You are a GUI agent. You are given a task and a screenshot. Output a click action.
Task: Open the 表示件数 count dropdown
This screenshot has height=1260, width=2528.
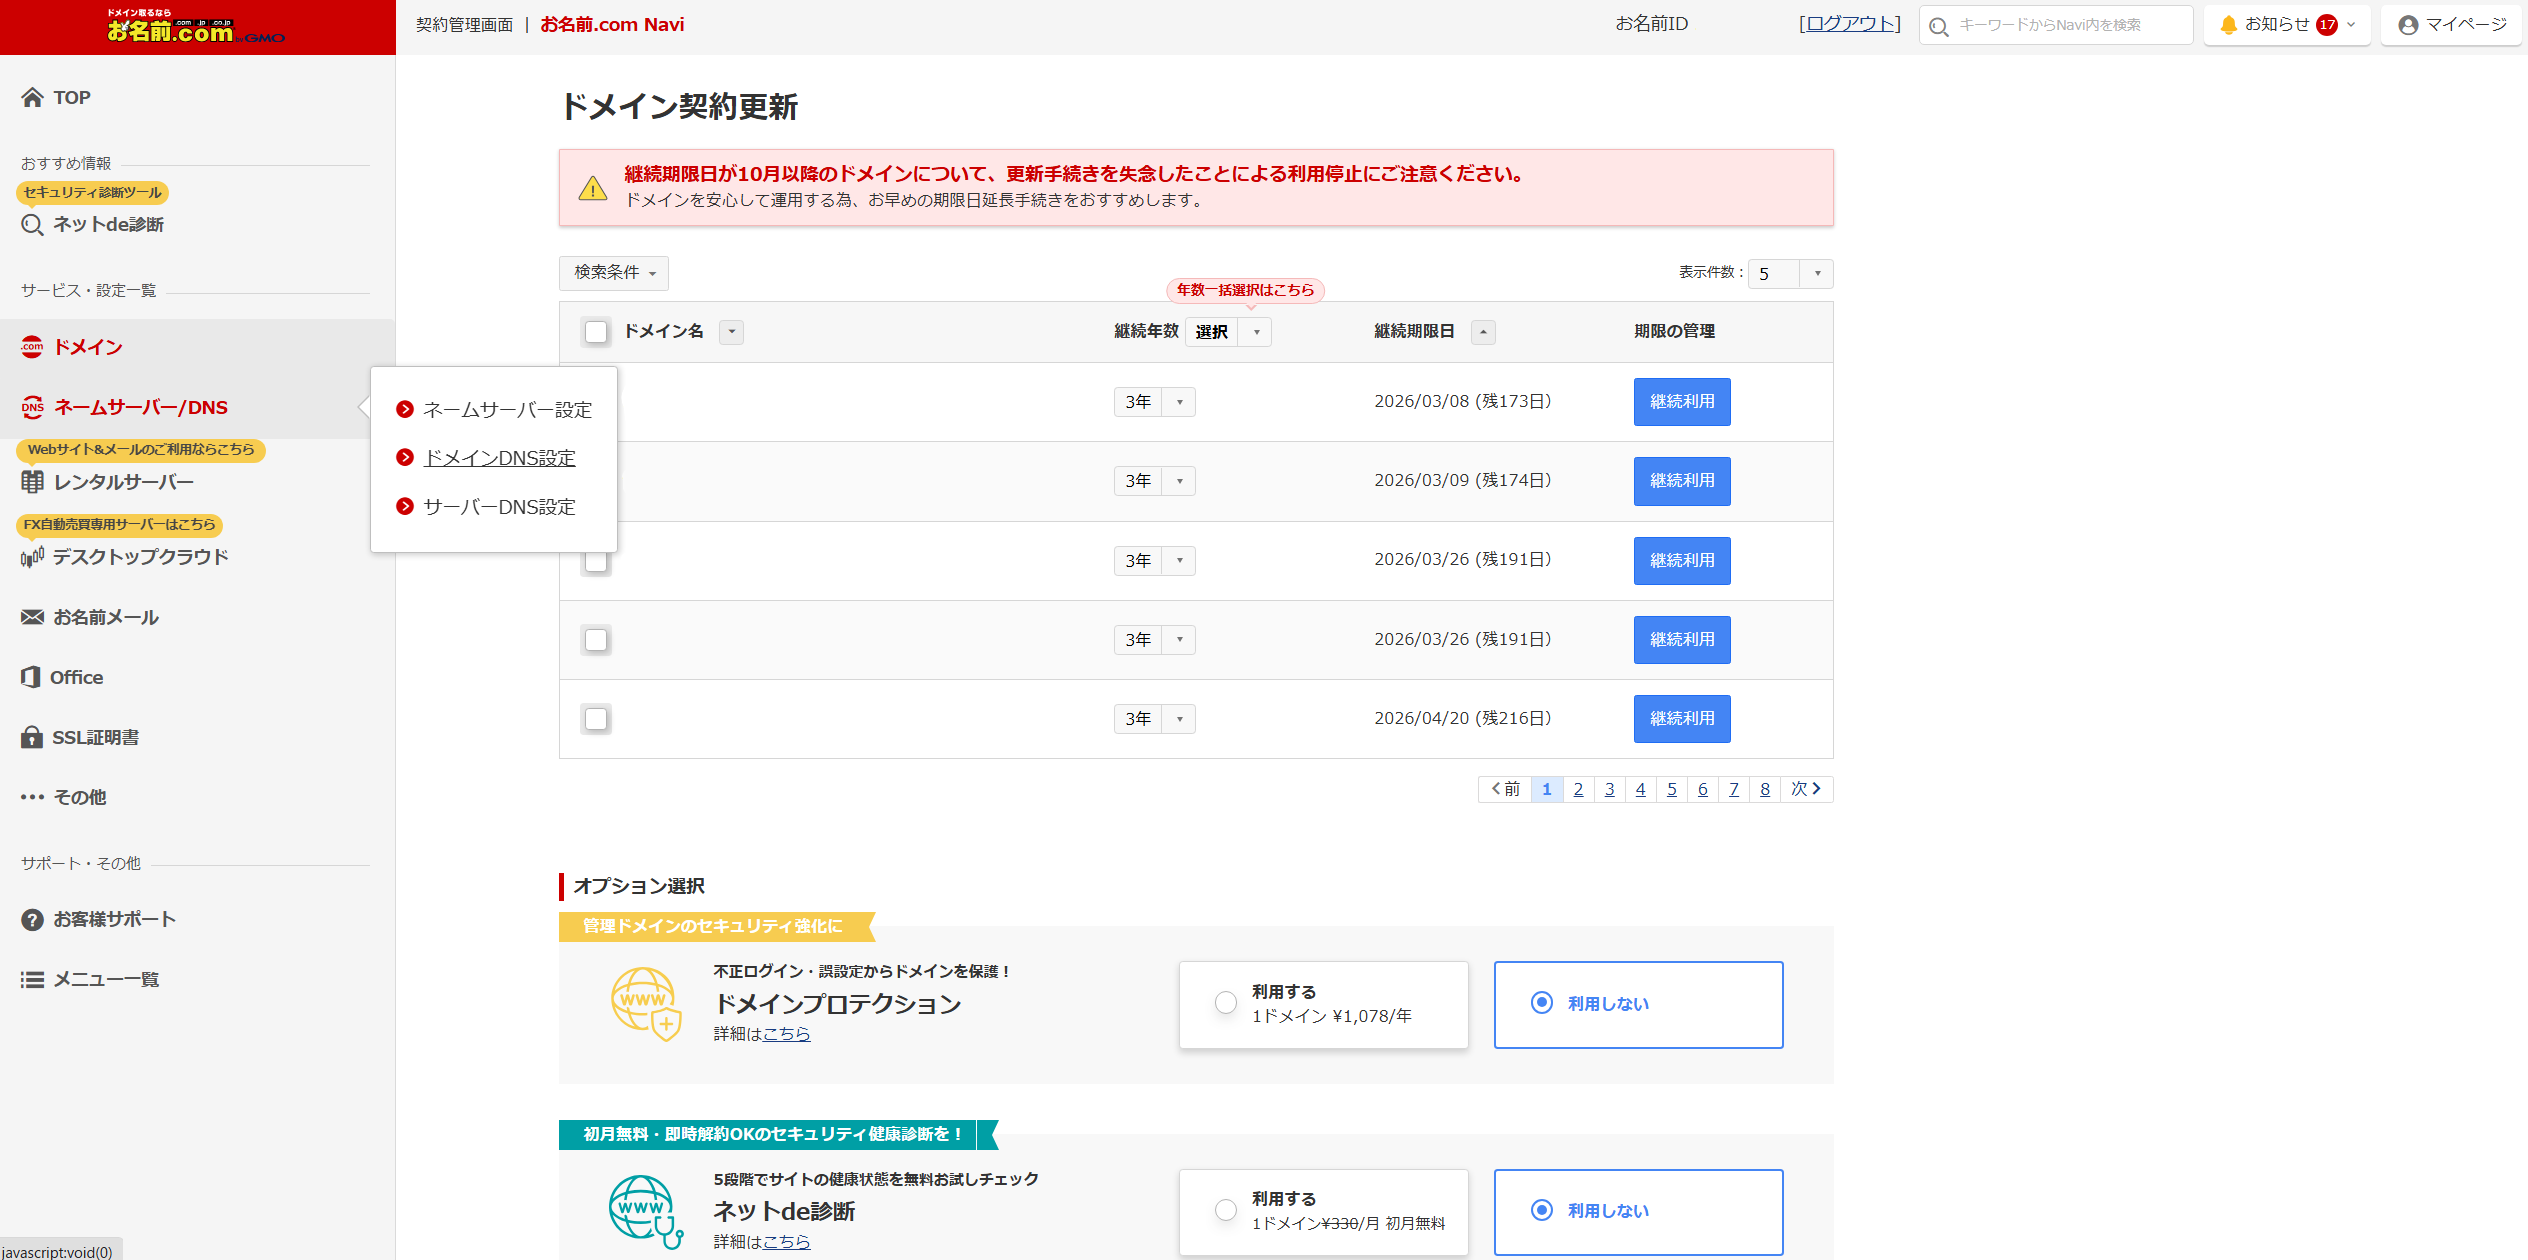click(x=1790, y=273)
